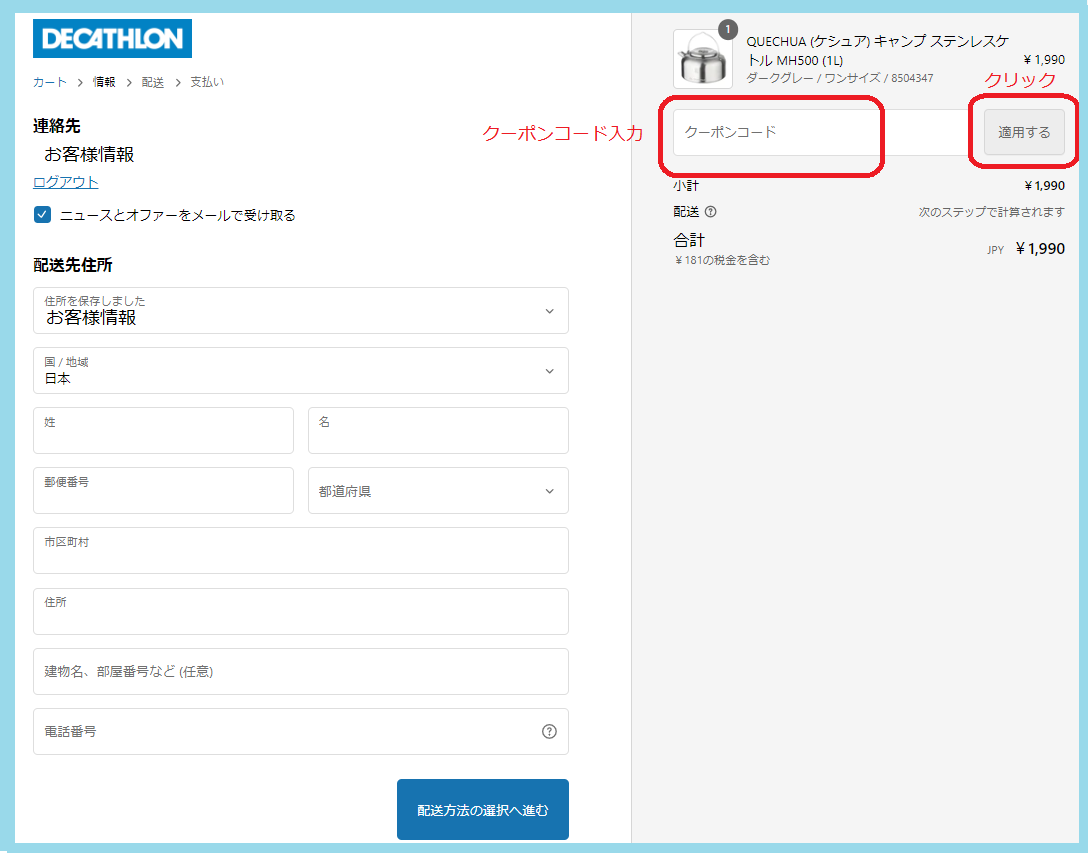This screenshot has width=1088, height=853.
Task: Click the ￥181の税金を含む tax note
Action: click(722, 260)
